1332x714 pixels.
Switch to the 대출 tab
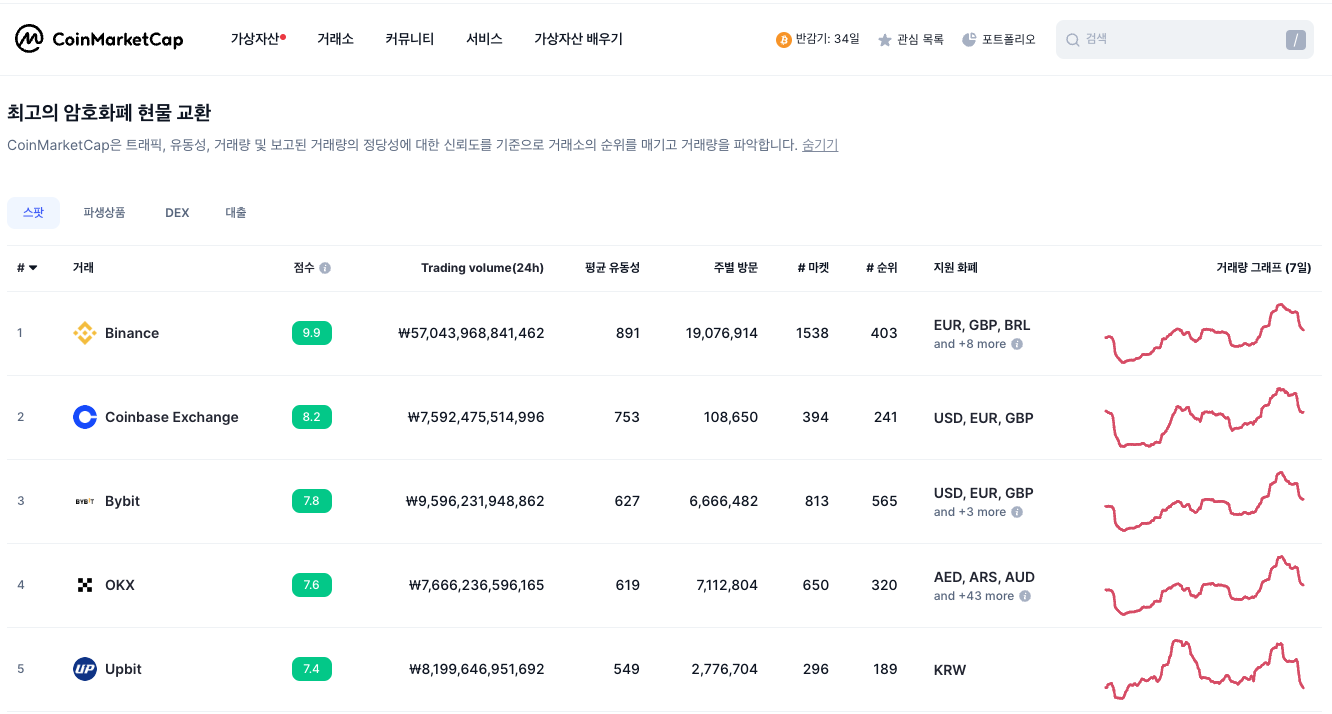click(x=236, y=213)
